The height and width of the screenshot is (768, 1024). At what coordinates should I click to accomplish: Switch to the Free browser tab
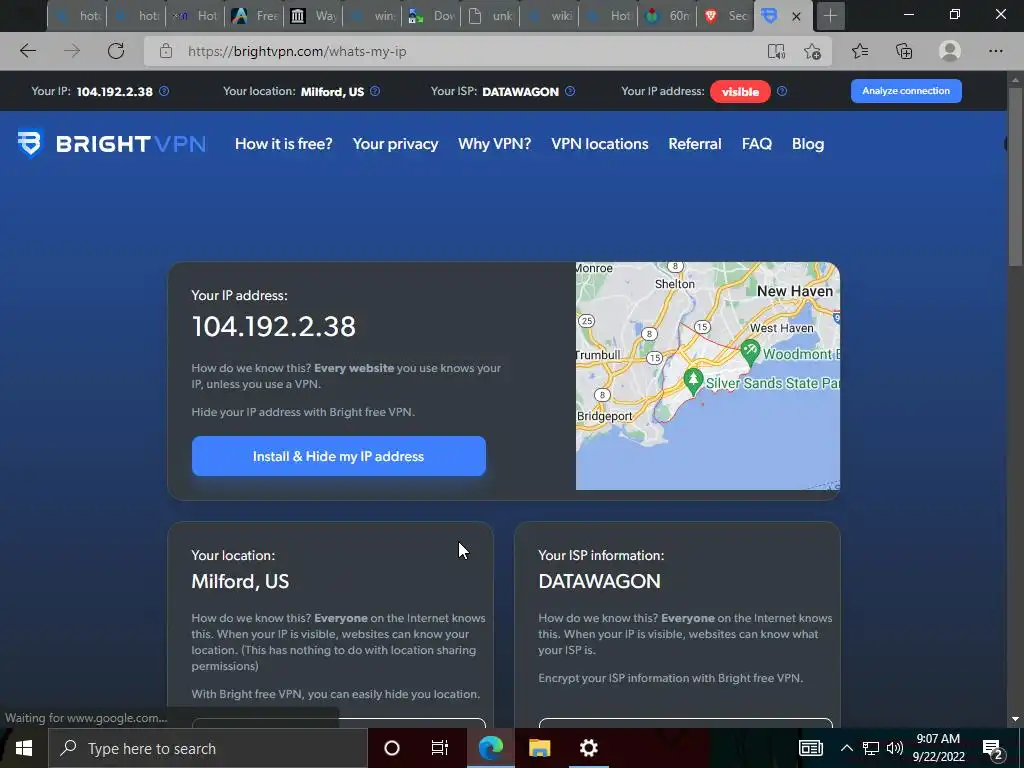[254, 16]
